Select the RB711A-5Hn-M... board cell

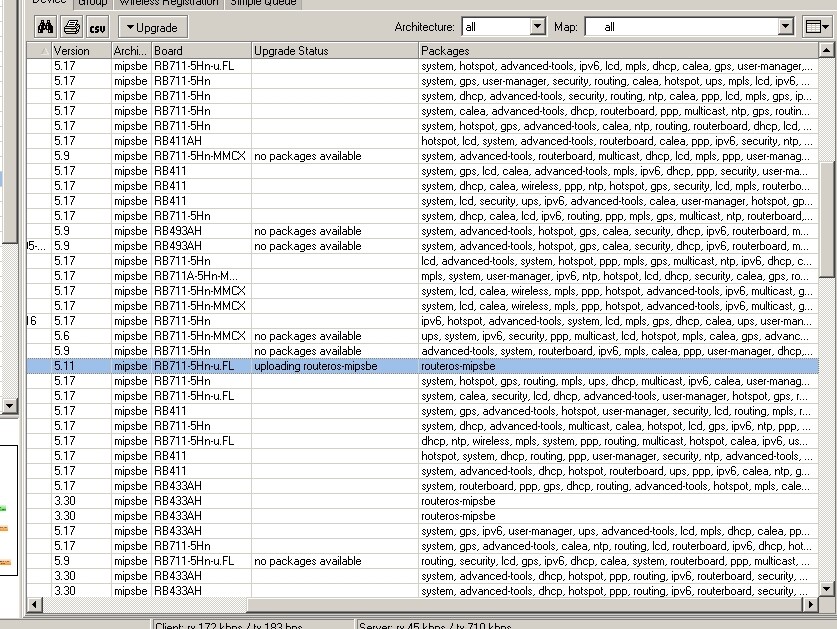[201, 276]
